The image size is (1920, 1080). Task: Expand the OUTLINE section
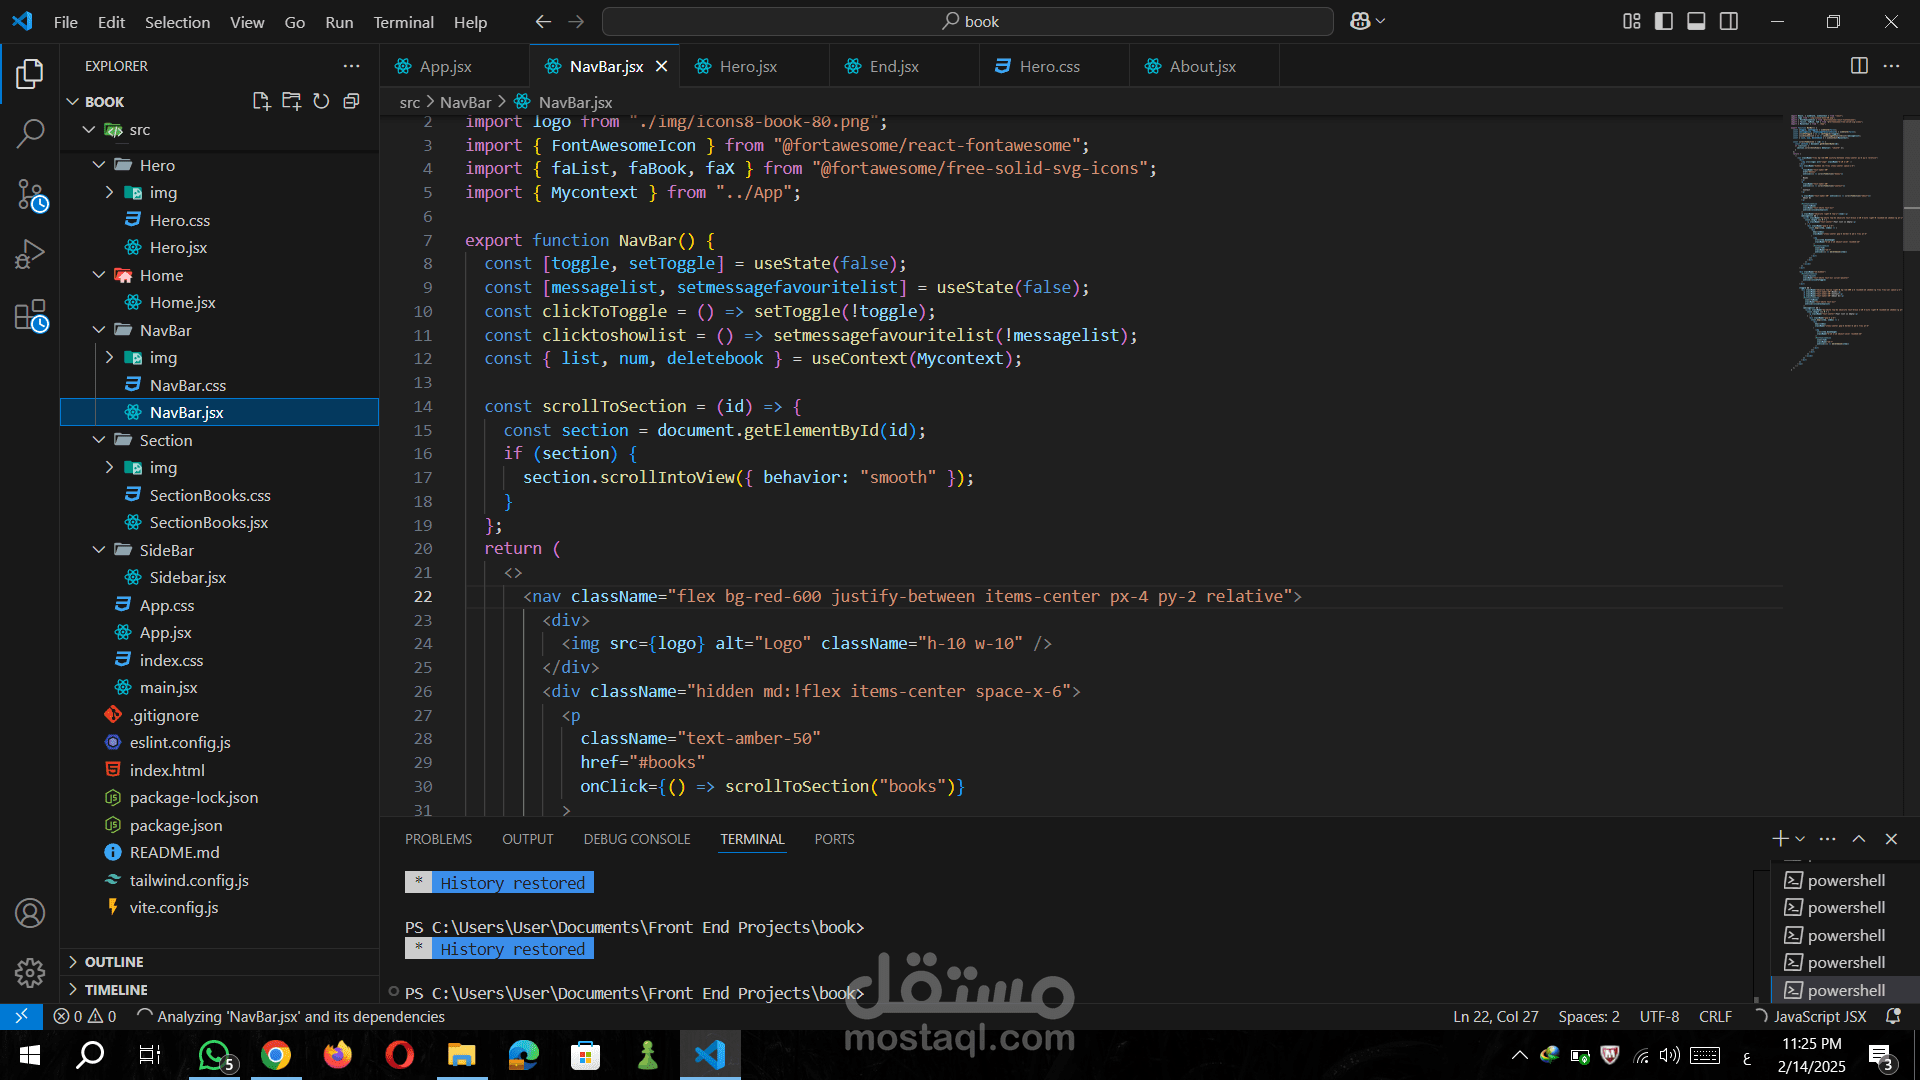113,961
